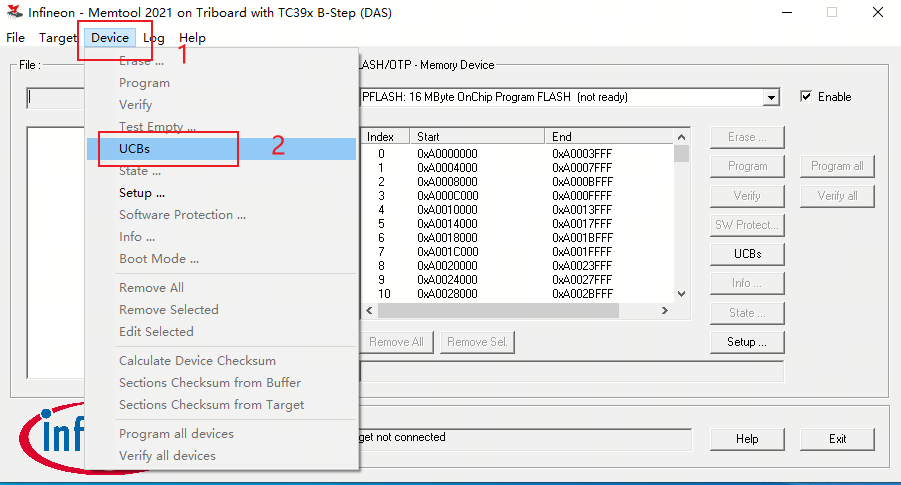901x485 pixels.
Task: Choose Program in Device menu
Action: 221,83
